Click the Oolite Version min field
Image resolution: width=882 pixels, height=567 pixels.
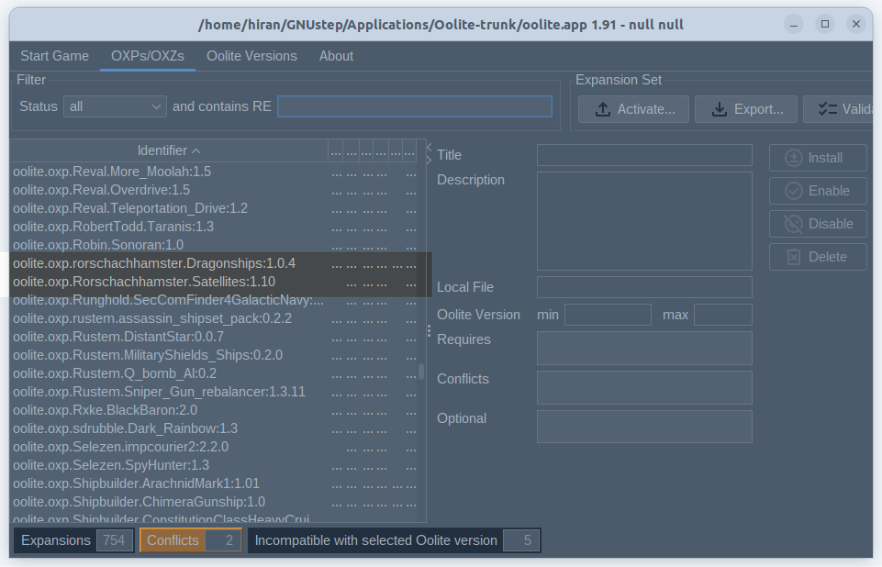tap(608, 315)
